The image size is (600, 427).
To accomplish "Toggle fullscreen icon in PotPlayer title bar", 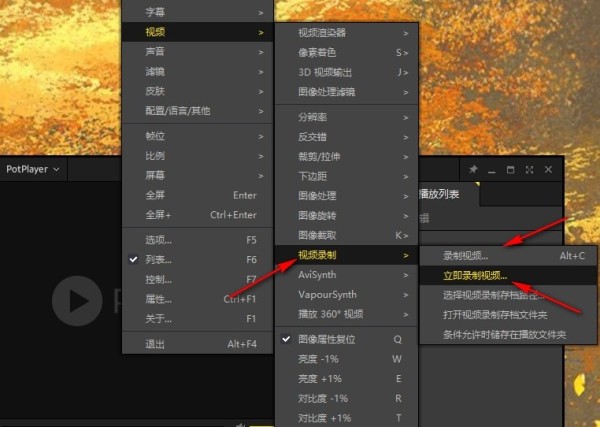I will click(x=529, y=169).
